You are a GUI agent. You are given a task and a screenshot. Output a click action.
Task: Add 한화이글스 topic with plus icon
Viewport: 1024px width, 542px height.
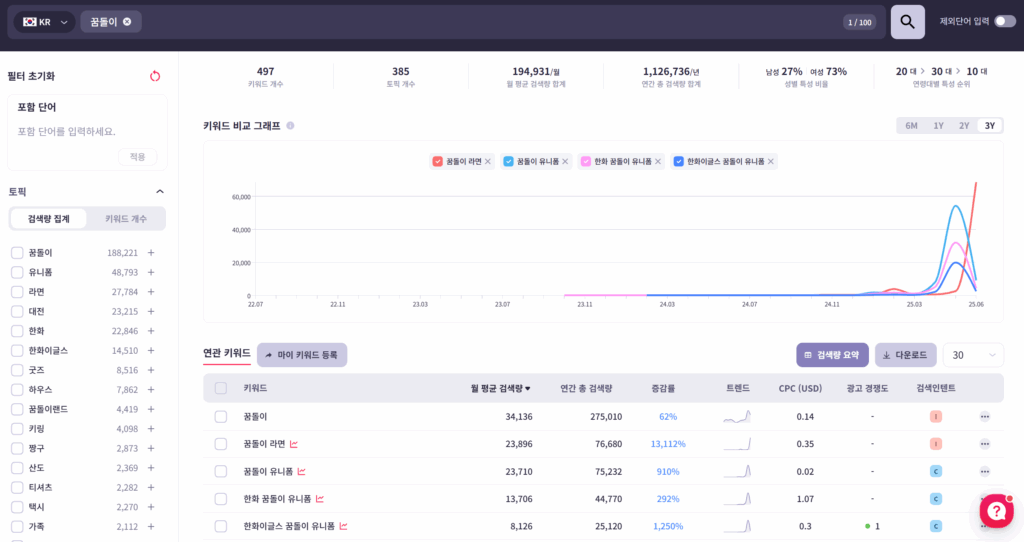point(151,351)
